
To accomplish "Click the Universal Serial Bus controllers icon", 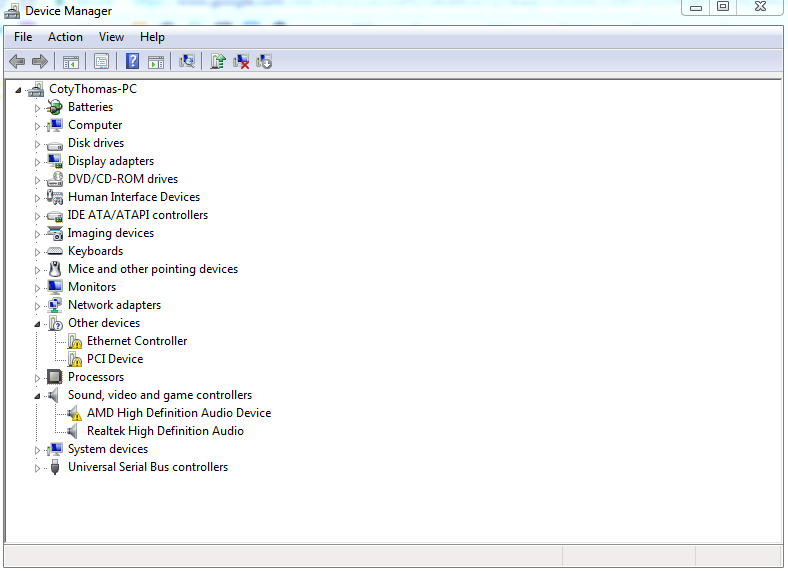I will (x=55, y=467).
